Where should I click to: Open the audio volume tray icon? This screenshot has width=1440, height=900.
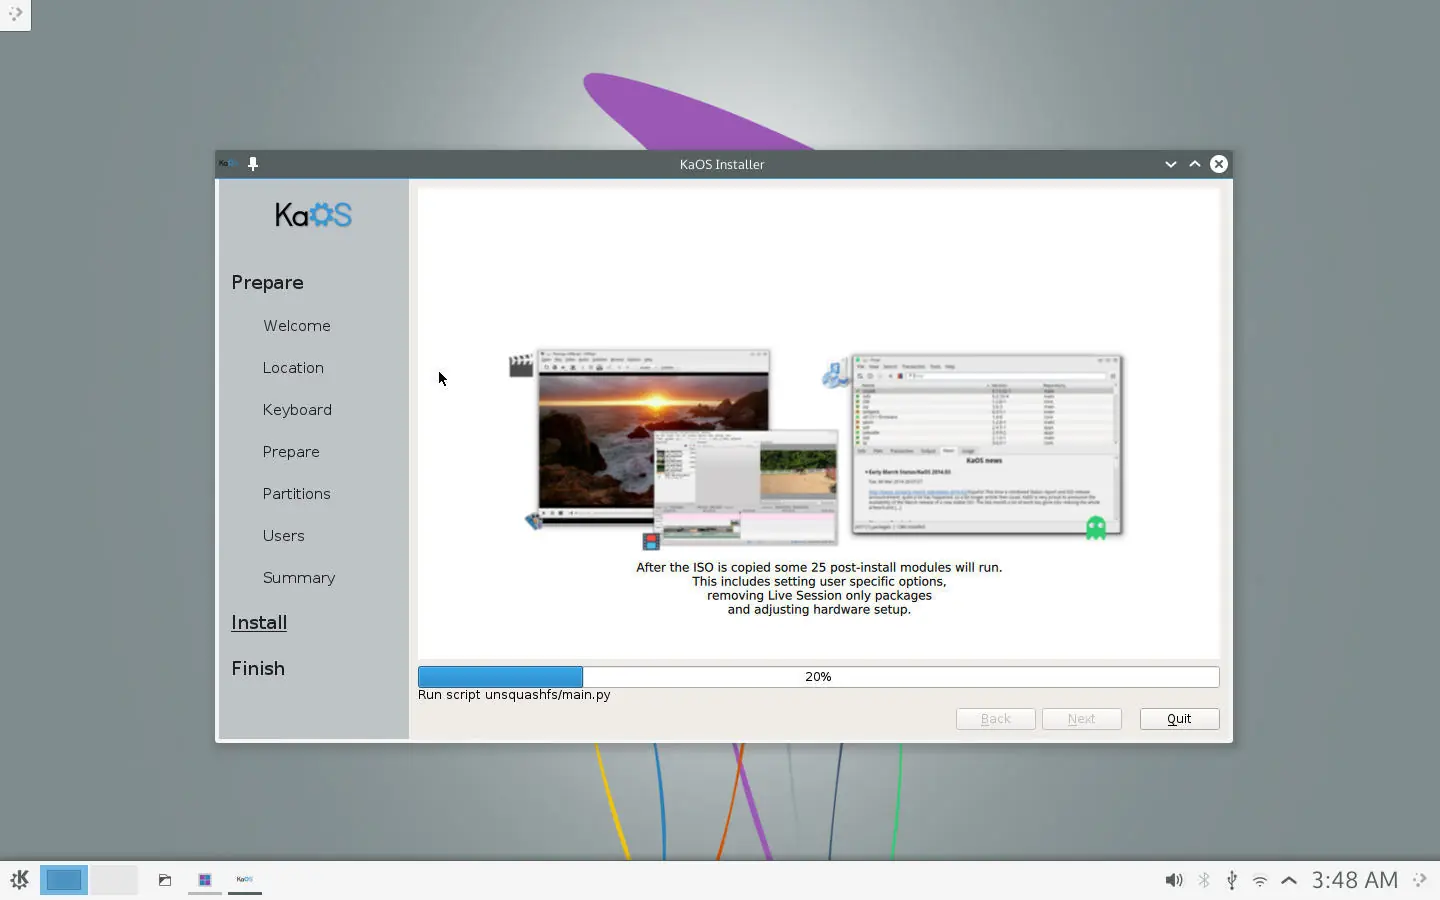point(1174,880)
